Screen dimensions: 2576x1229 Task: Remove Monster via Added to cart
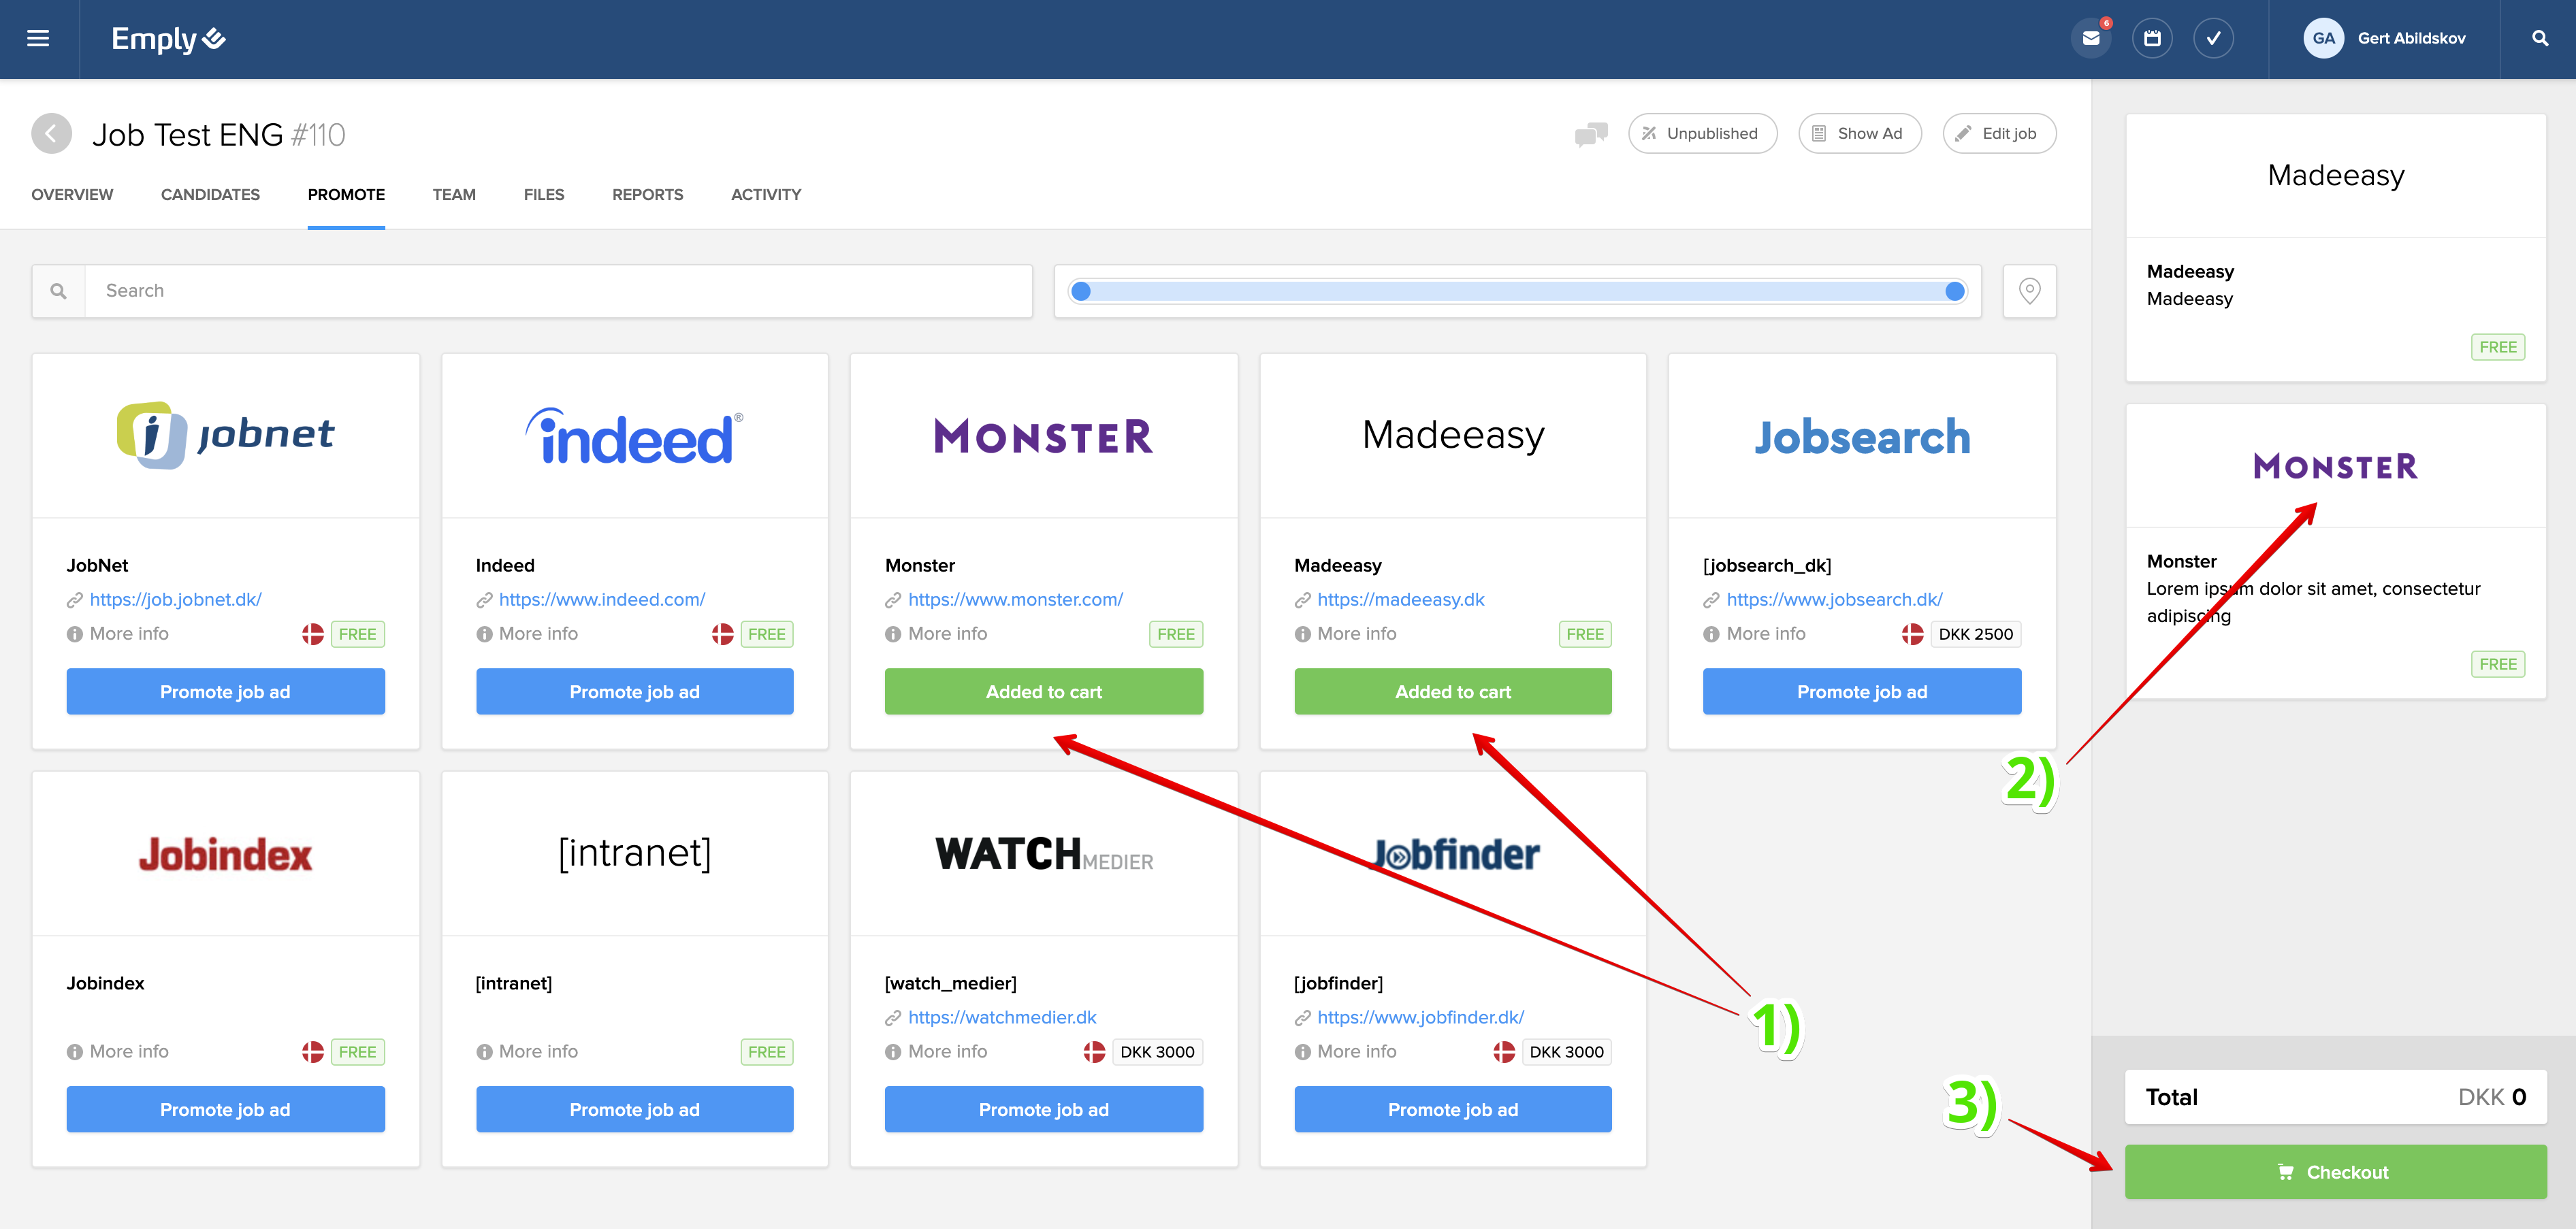[1043, 692]
